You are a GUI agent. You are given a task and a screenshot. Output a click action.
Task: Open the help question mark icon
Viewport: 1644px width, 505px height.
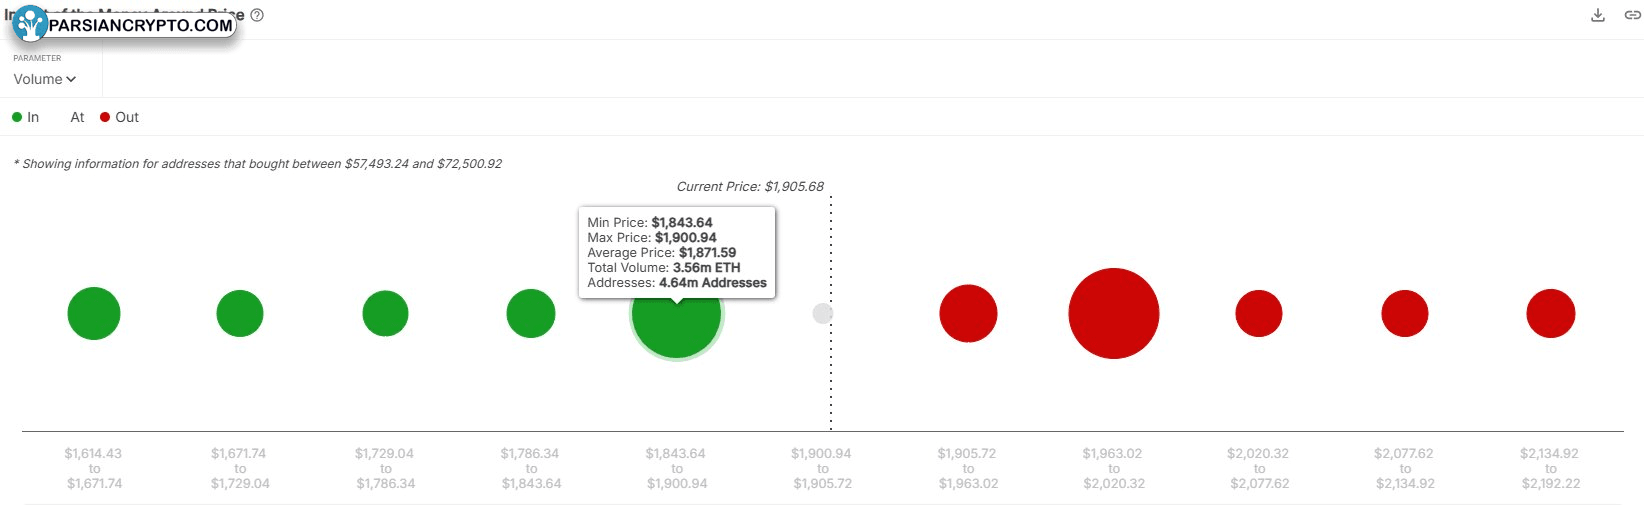tap(257, 15)
